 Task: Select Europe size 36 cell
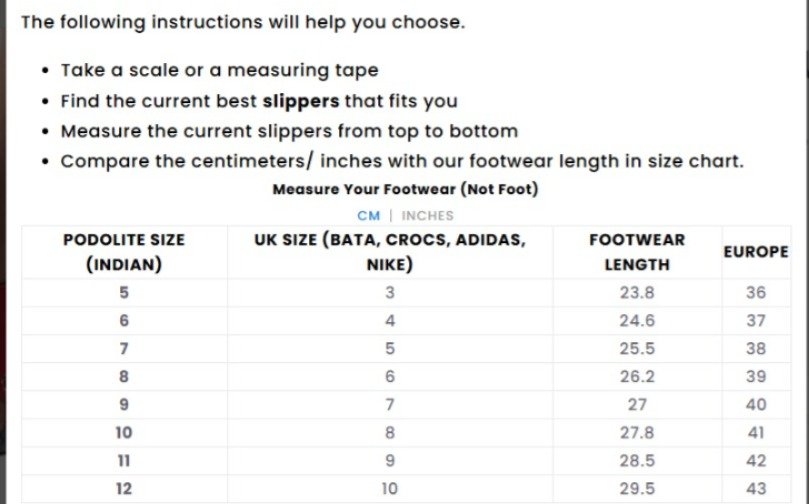click(x=756, y=293)
